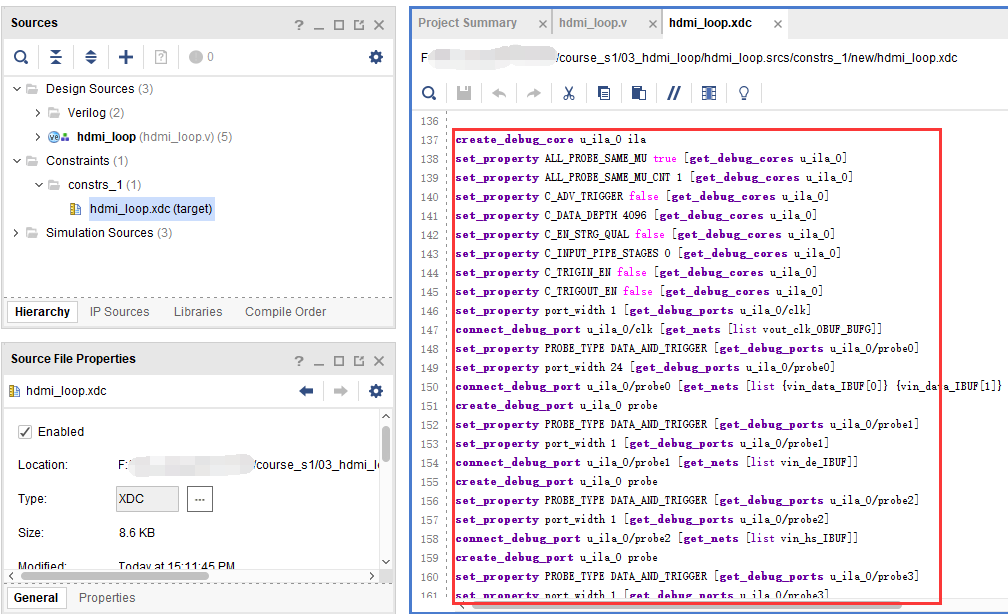Expand the Verilog folder
Image resolution: width=1008 pixels, height=614 pixels.
(x=37, y=113)
